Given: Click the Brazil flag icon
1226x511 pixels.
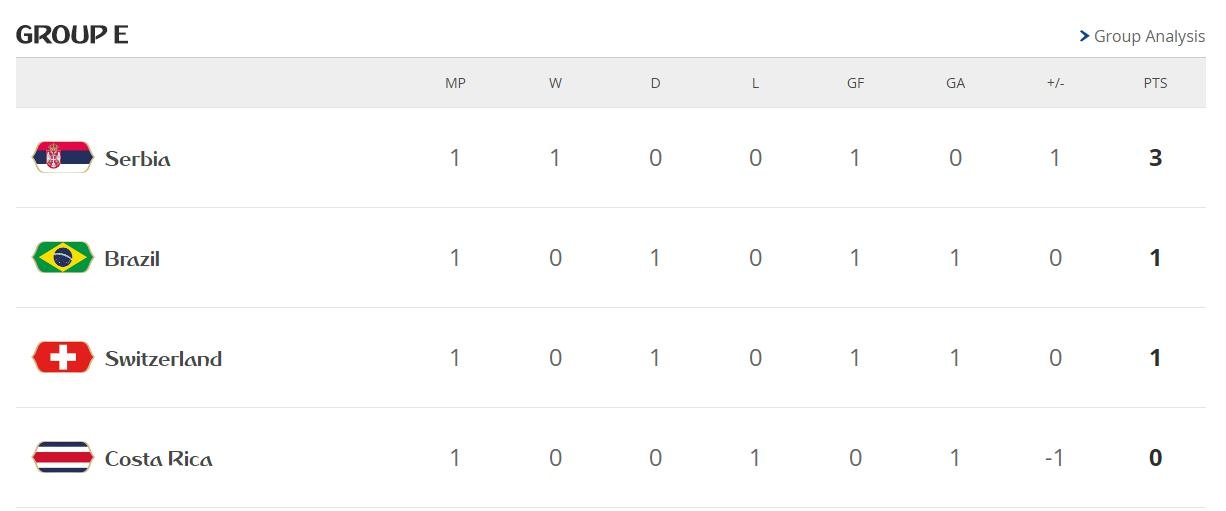Looking at the screenshot, I should (62, 258).
